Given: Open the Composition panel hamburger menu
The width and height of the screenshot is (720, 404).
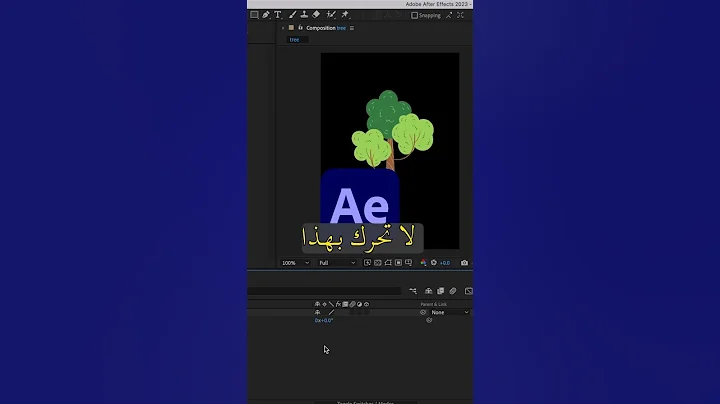Looking at the screenshot, I should (352, 28).
